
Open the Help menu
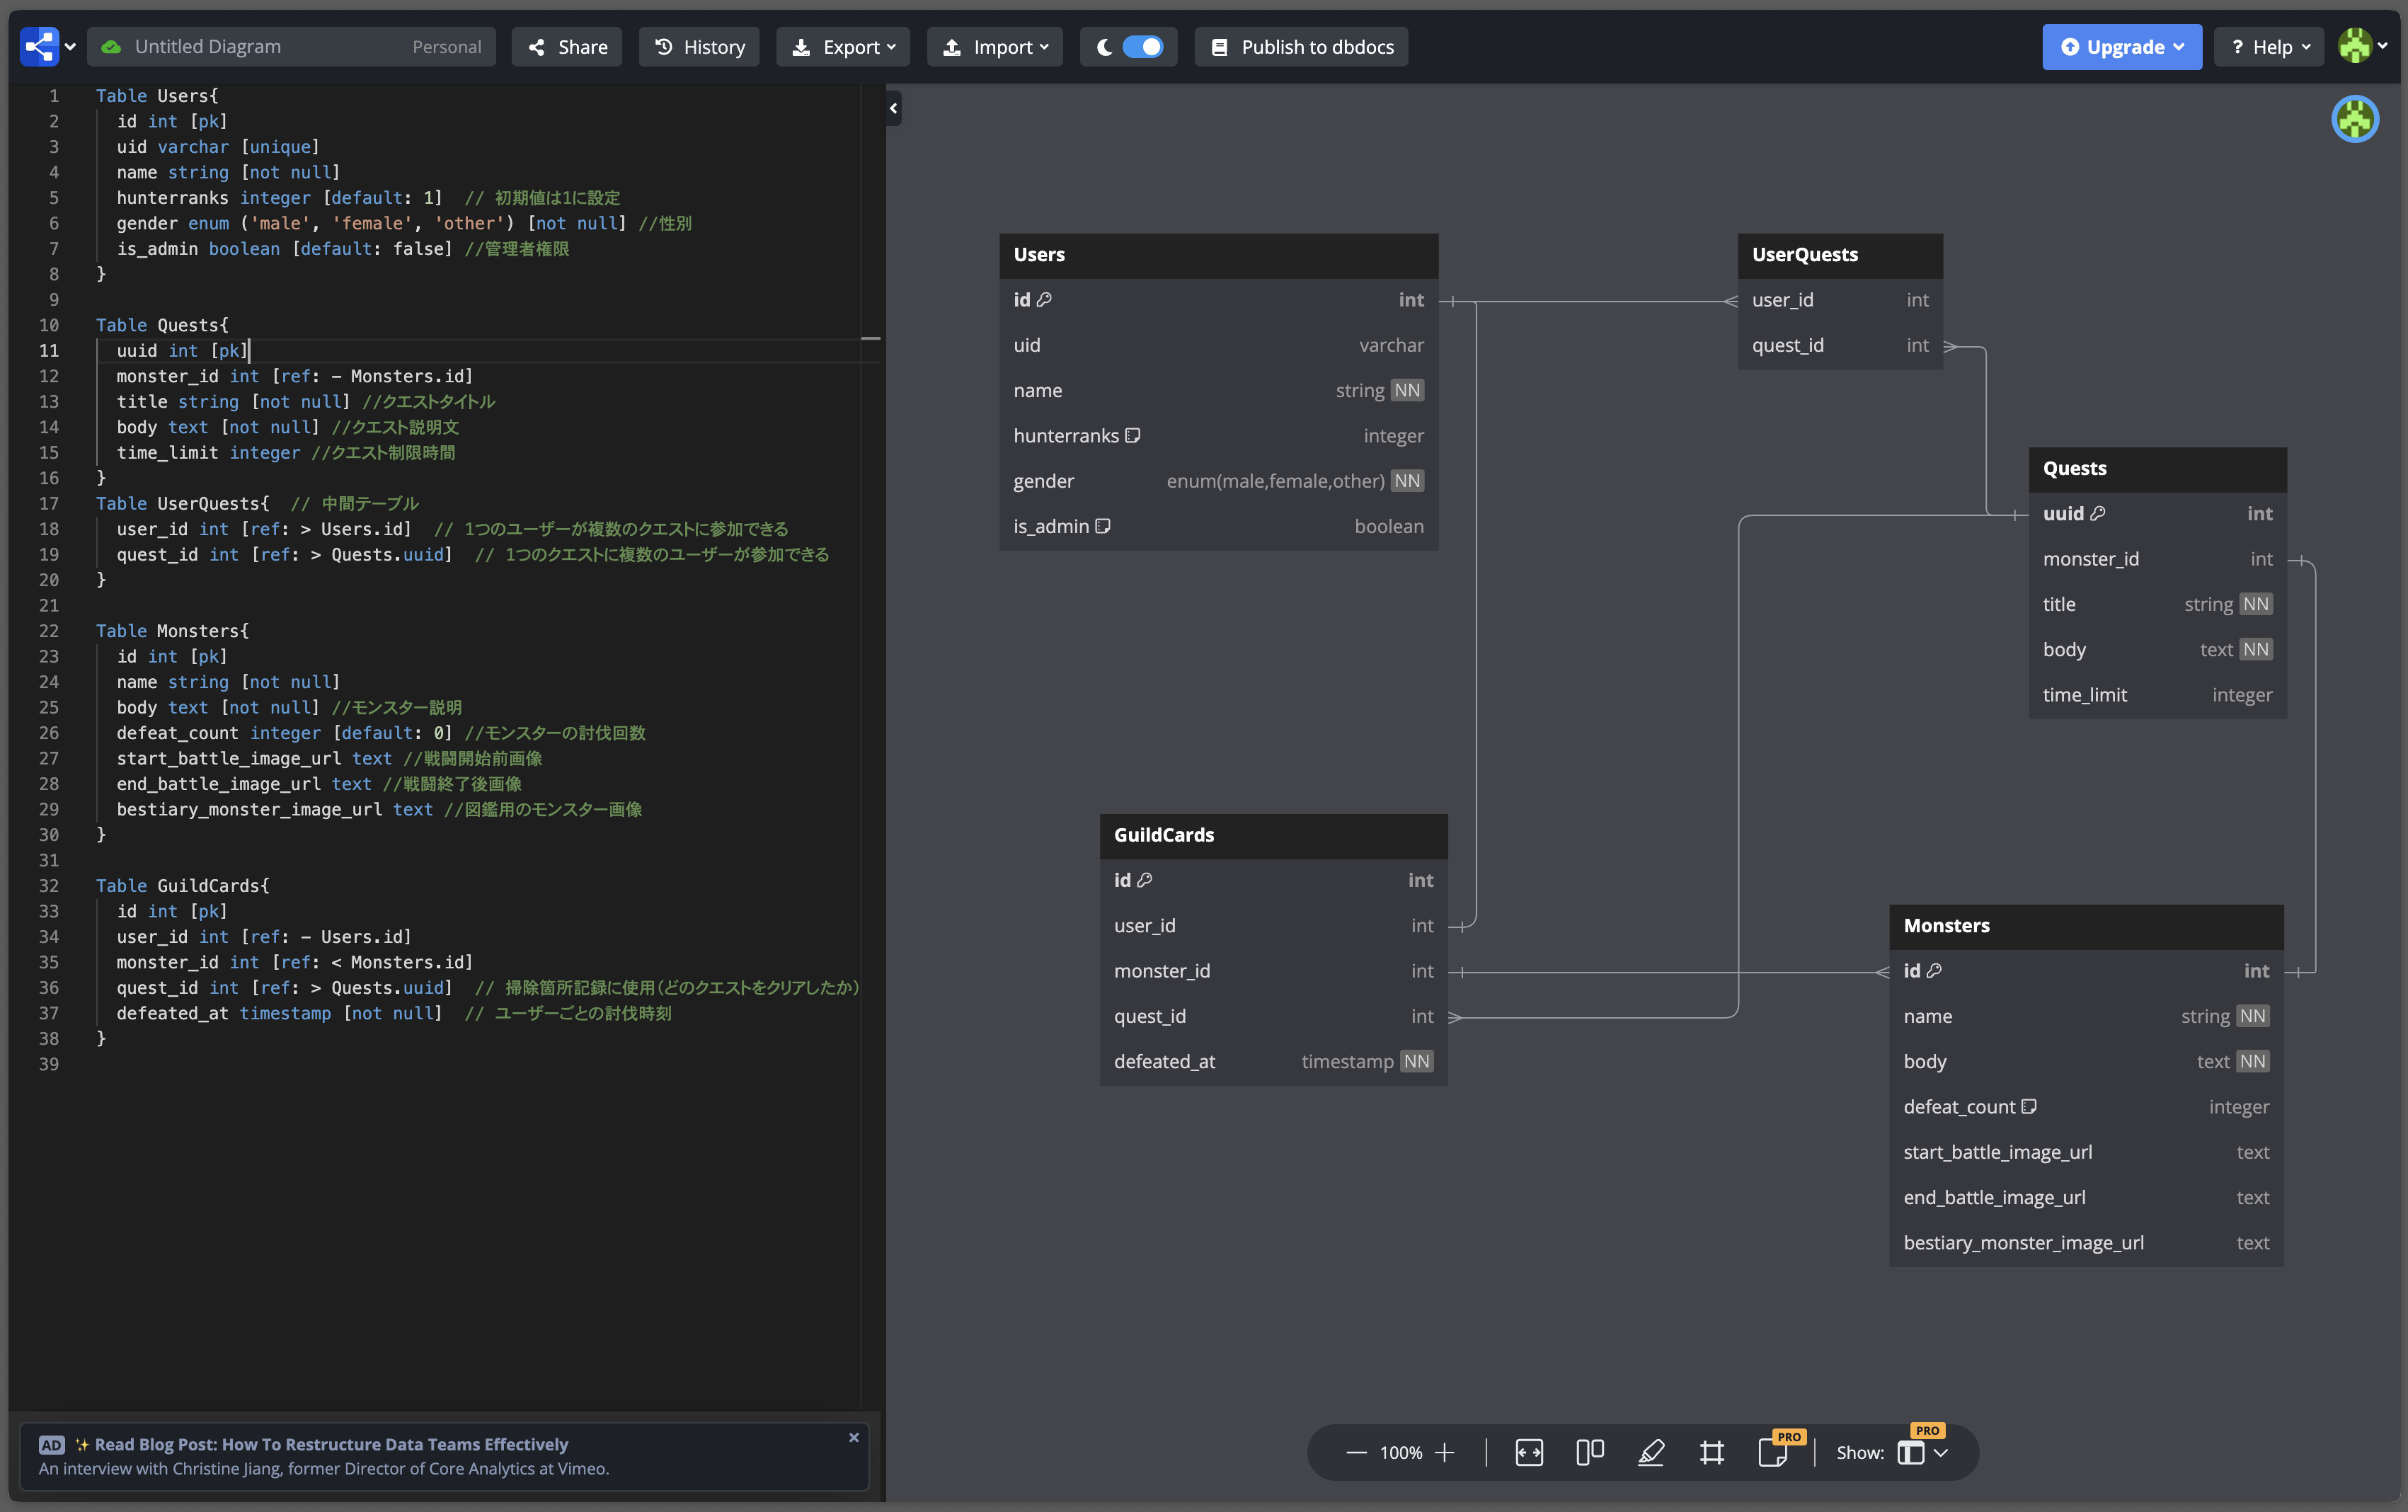tap(2268, 47)
